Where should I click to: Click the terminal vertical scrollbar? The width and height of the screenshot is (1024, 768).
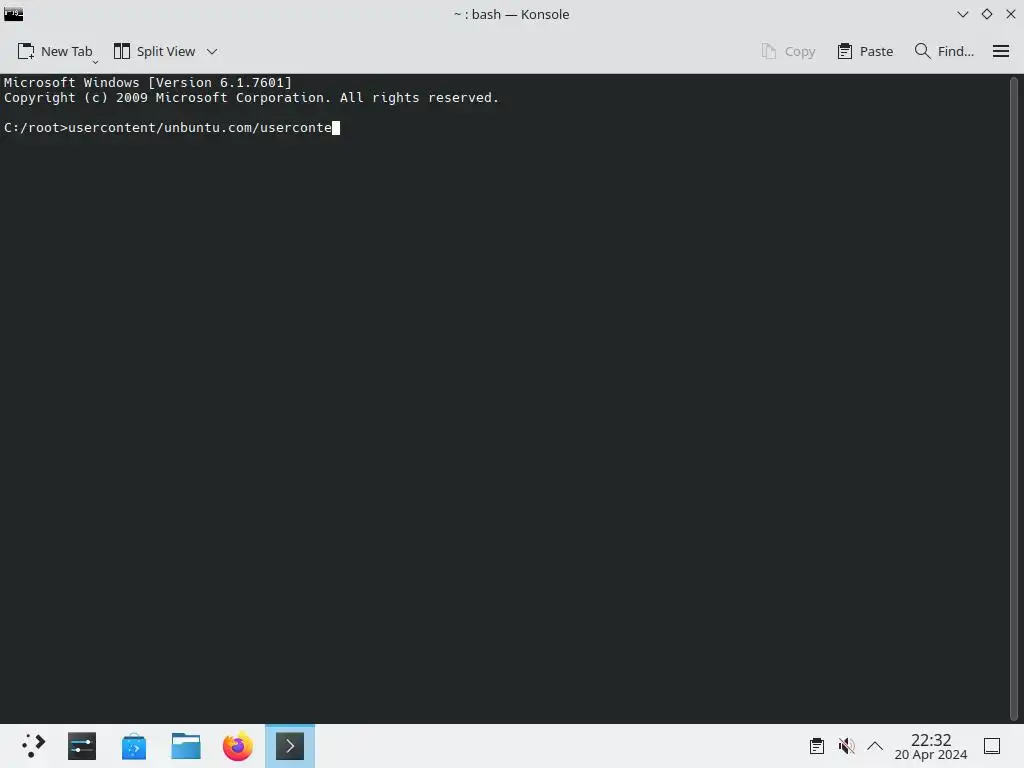(1014, 398)
